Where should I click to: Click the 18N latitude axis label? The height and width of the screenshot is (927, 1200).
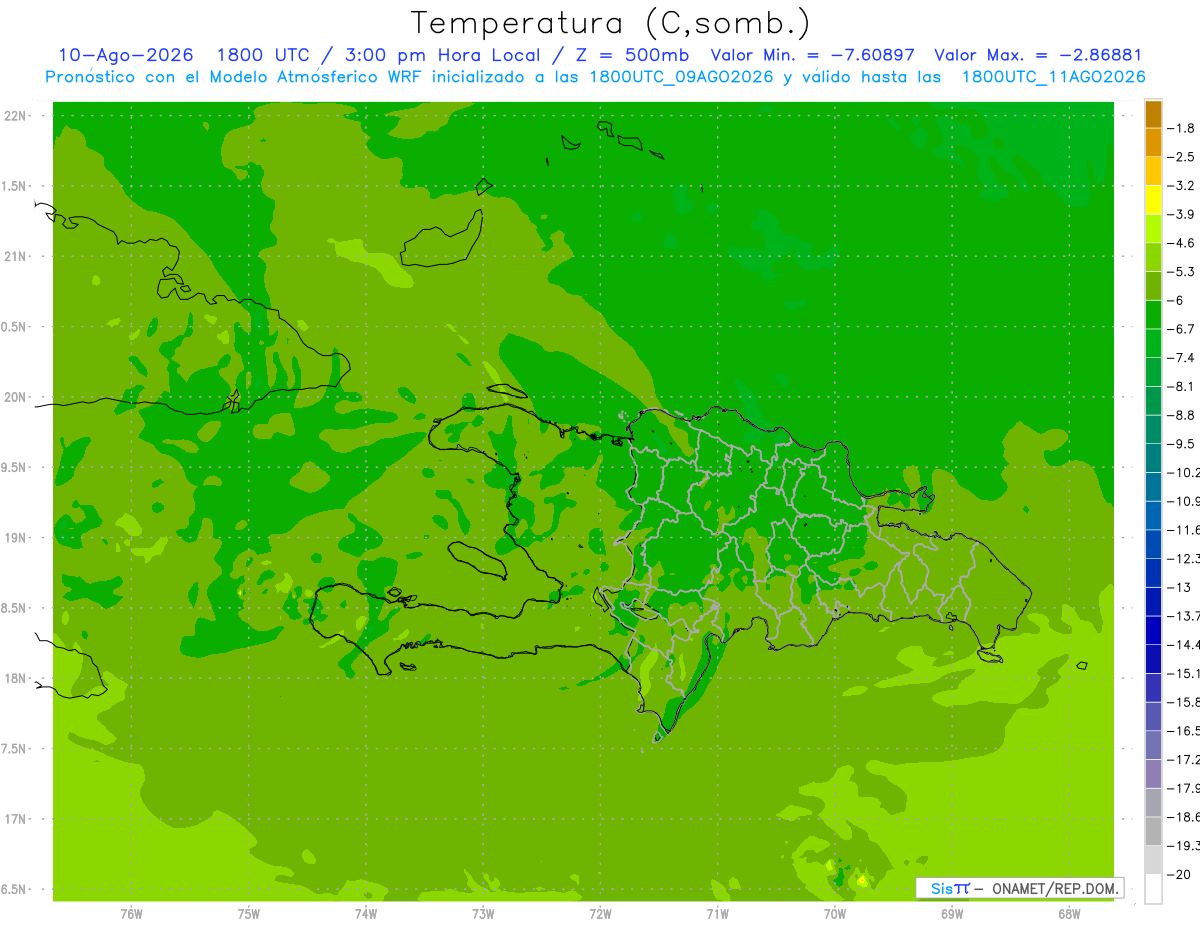(x=16, y=679)
